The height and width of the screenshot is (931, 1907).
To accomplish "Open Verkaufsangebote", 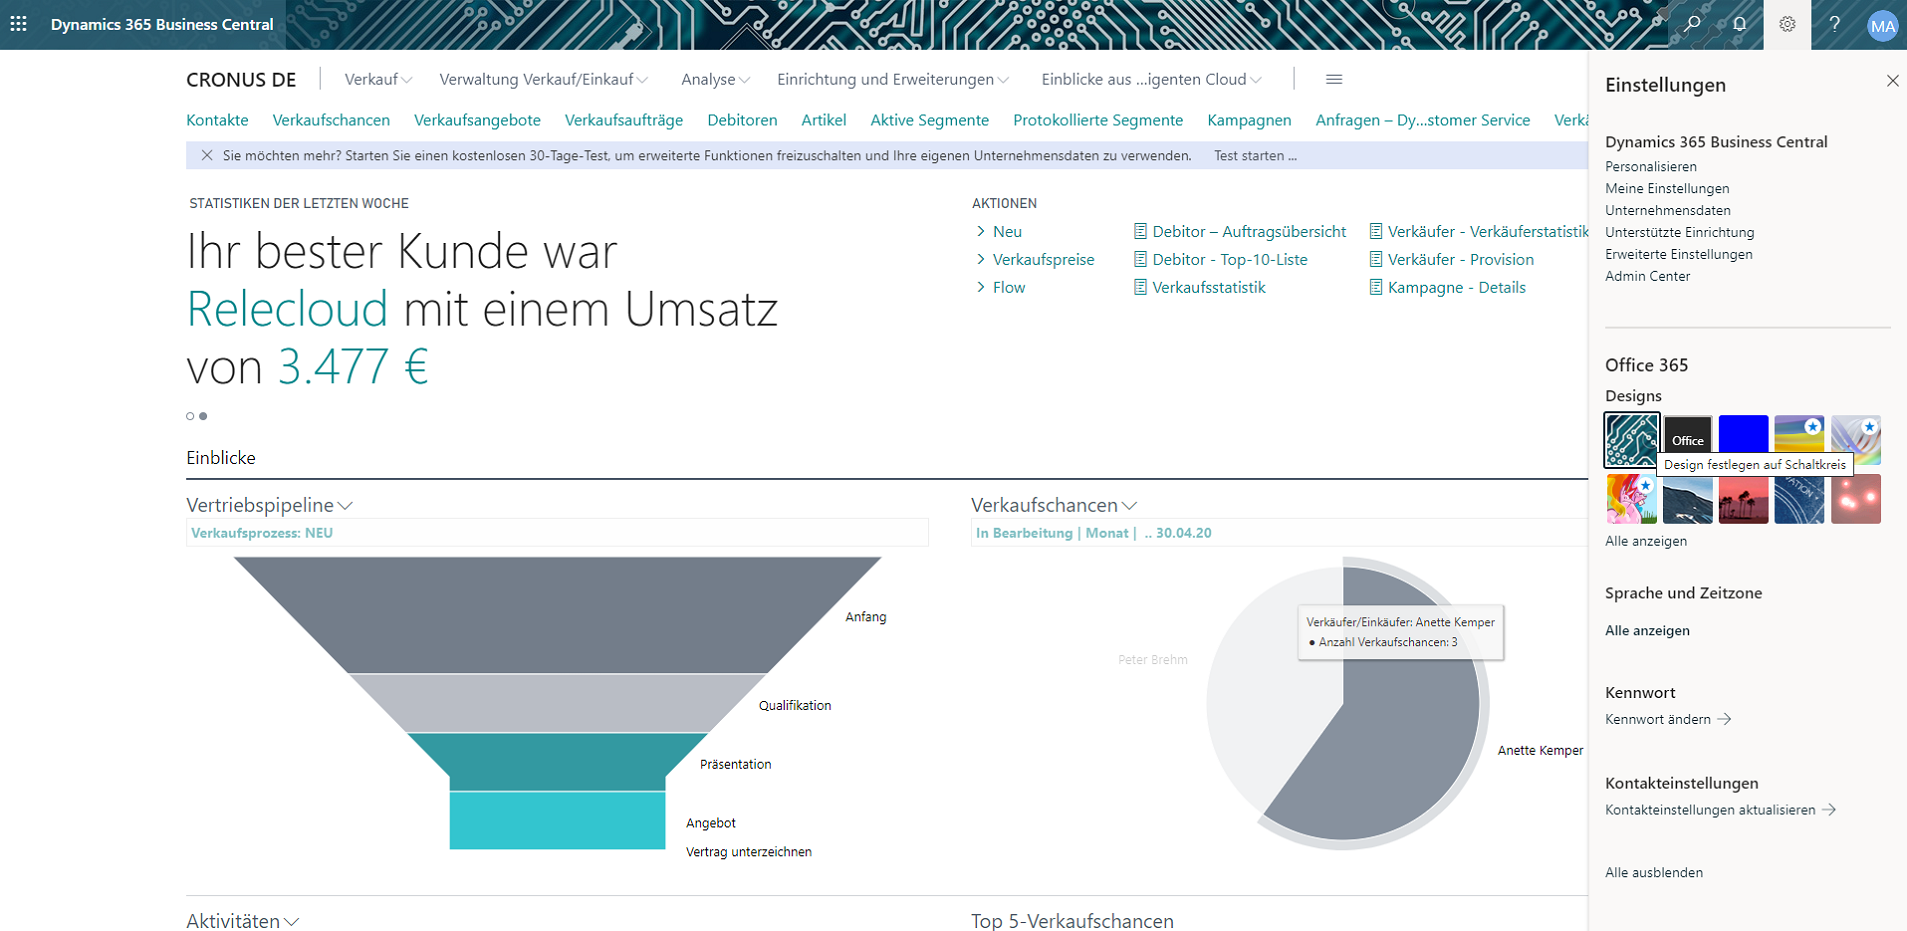I will (477, 120).
